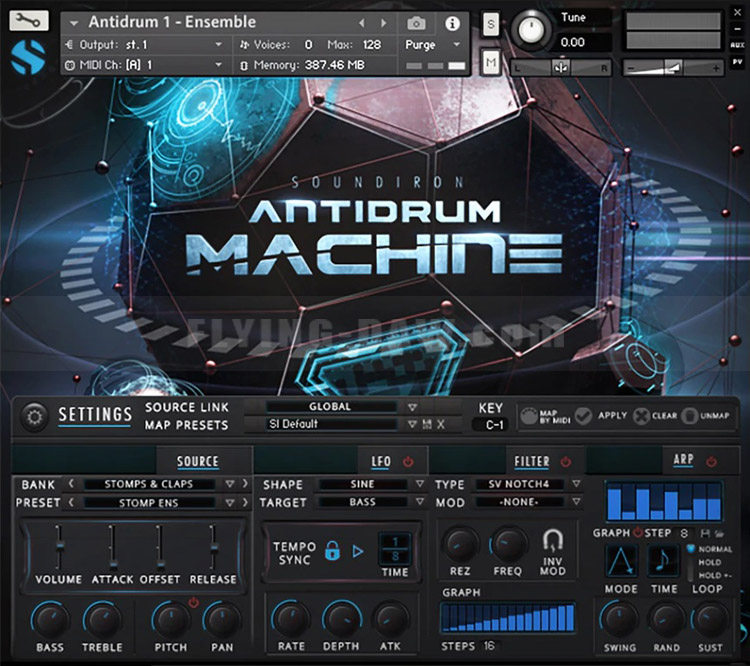Image resolution: width=750 pixels, height=666 pixels.
Task: Toggle the Pitch power button
Action: click(194, 602)
